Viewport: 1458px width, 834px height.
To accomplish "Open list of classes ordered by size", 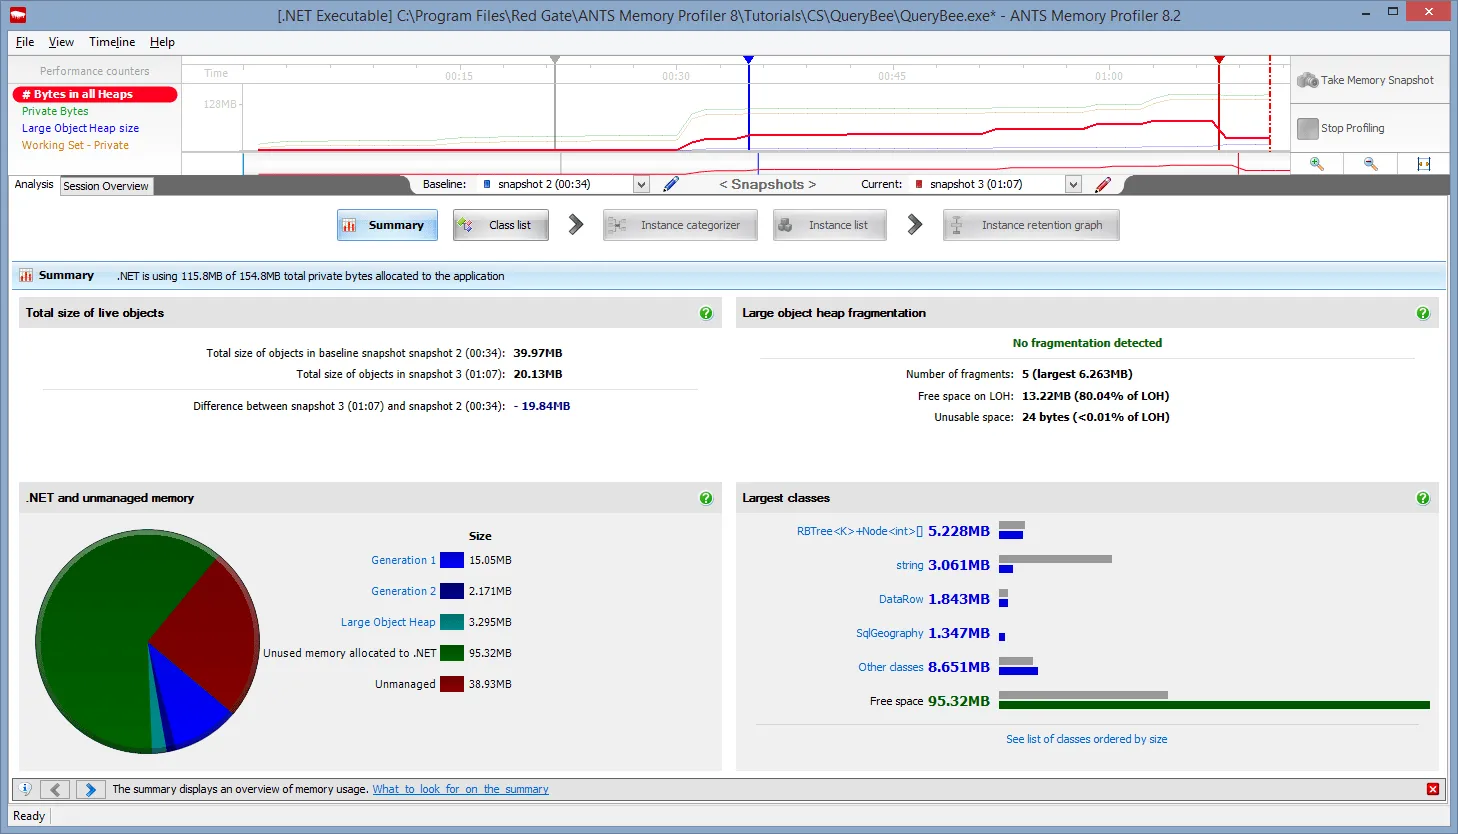I will point(1087,739).
